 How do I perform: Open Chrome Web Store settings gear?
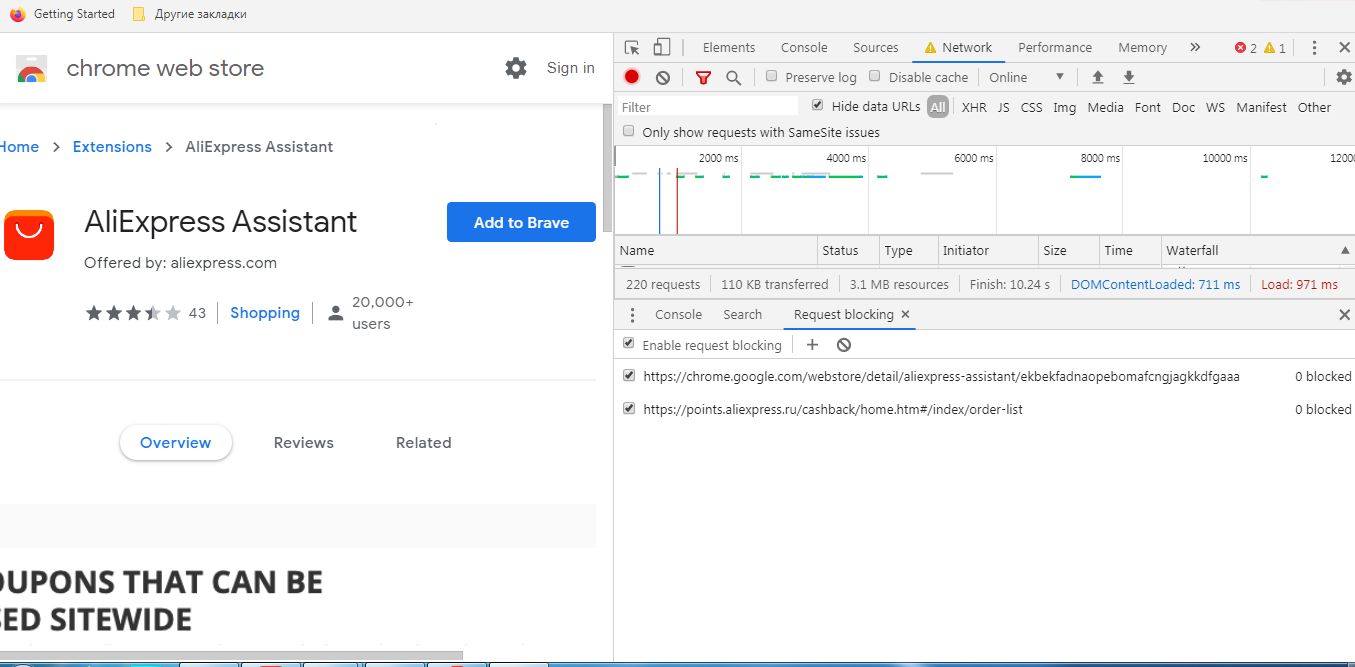pyautogui.click(x=516, y=68)
